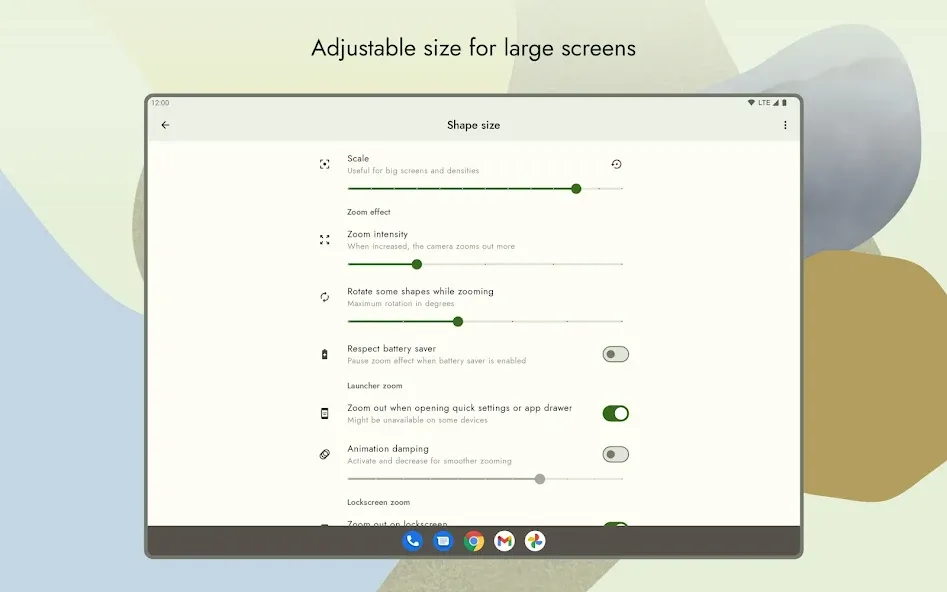Click the Scale focus icon
947x592 pixels.
click(x=324, y=164)
